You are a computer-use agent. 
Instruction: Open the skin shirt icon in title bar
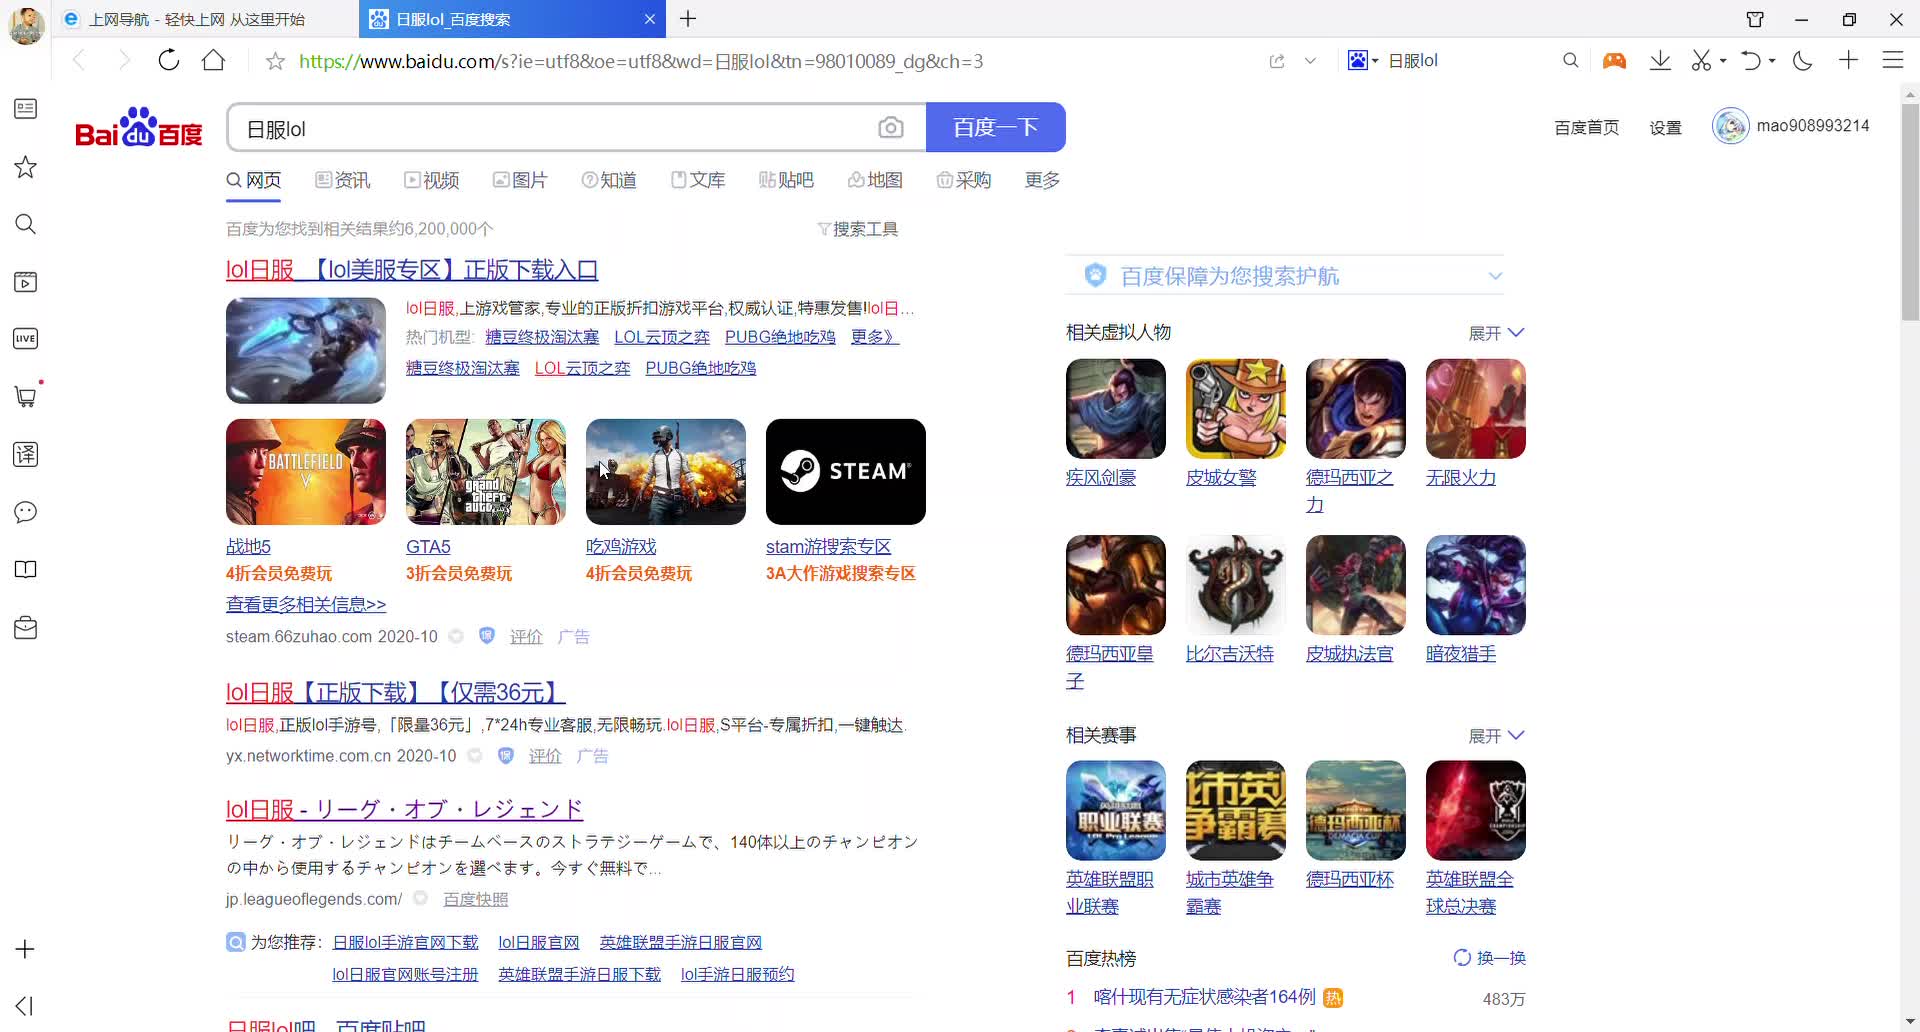tap(1755, 19)
